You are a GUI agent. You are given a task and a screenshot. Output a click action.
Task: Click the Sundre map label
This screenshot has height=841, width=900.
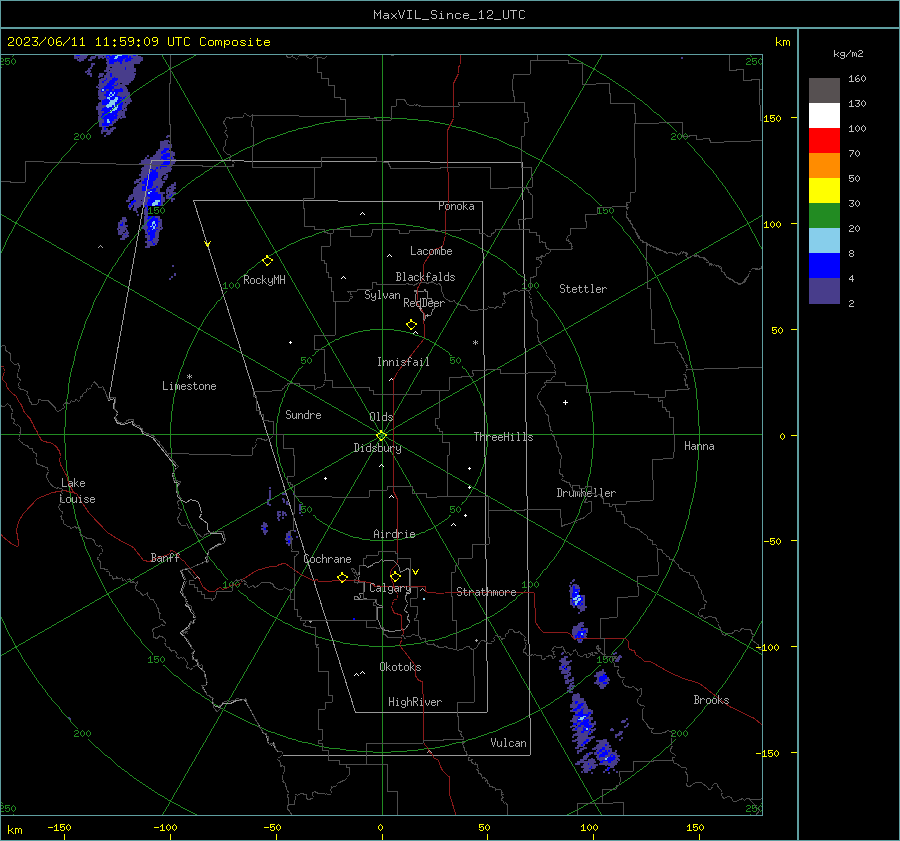tap(303, 415)
